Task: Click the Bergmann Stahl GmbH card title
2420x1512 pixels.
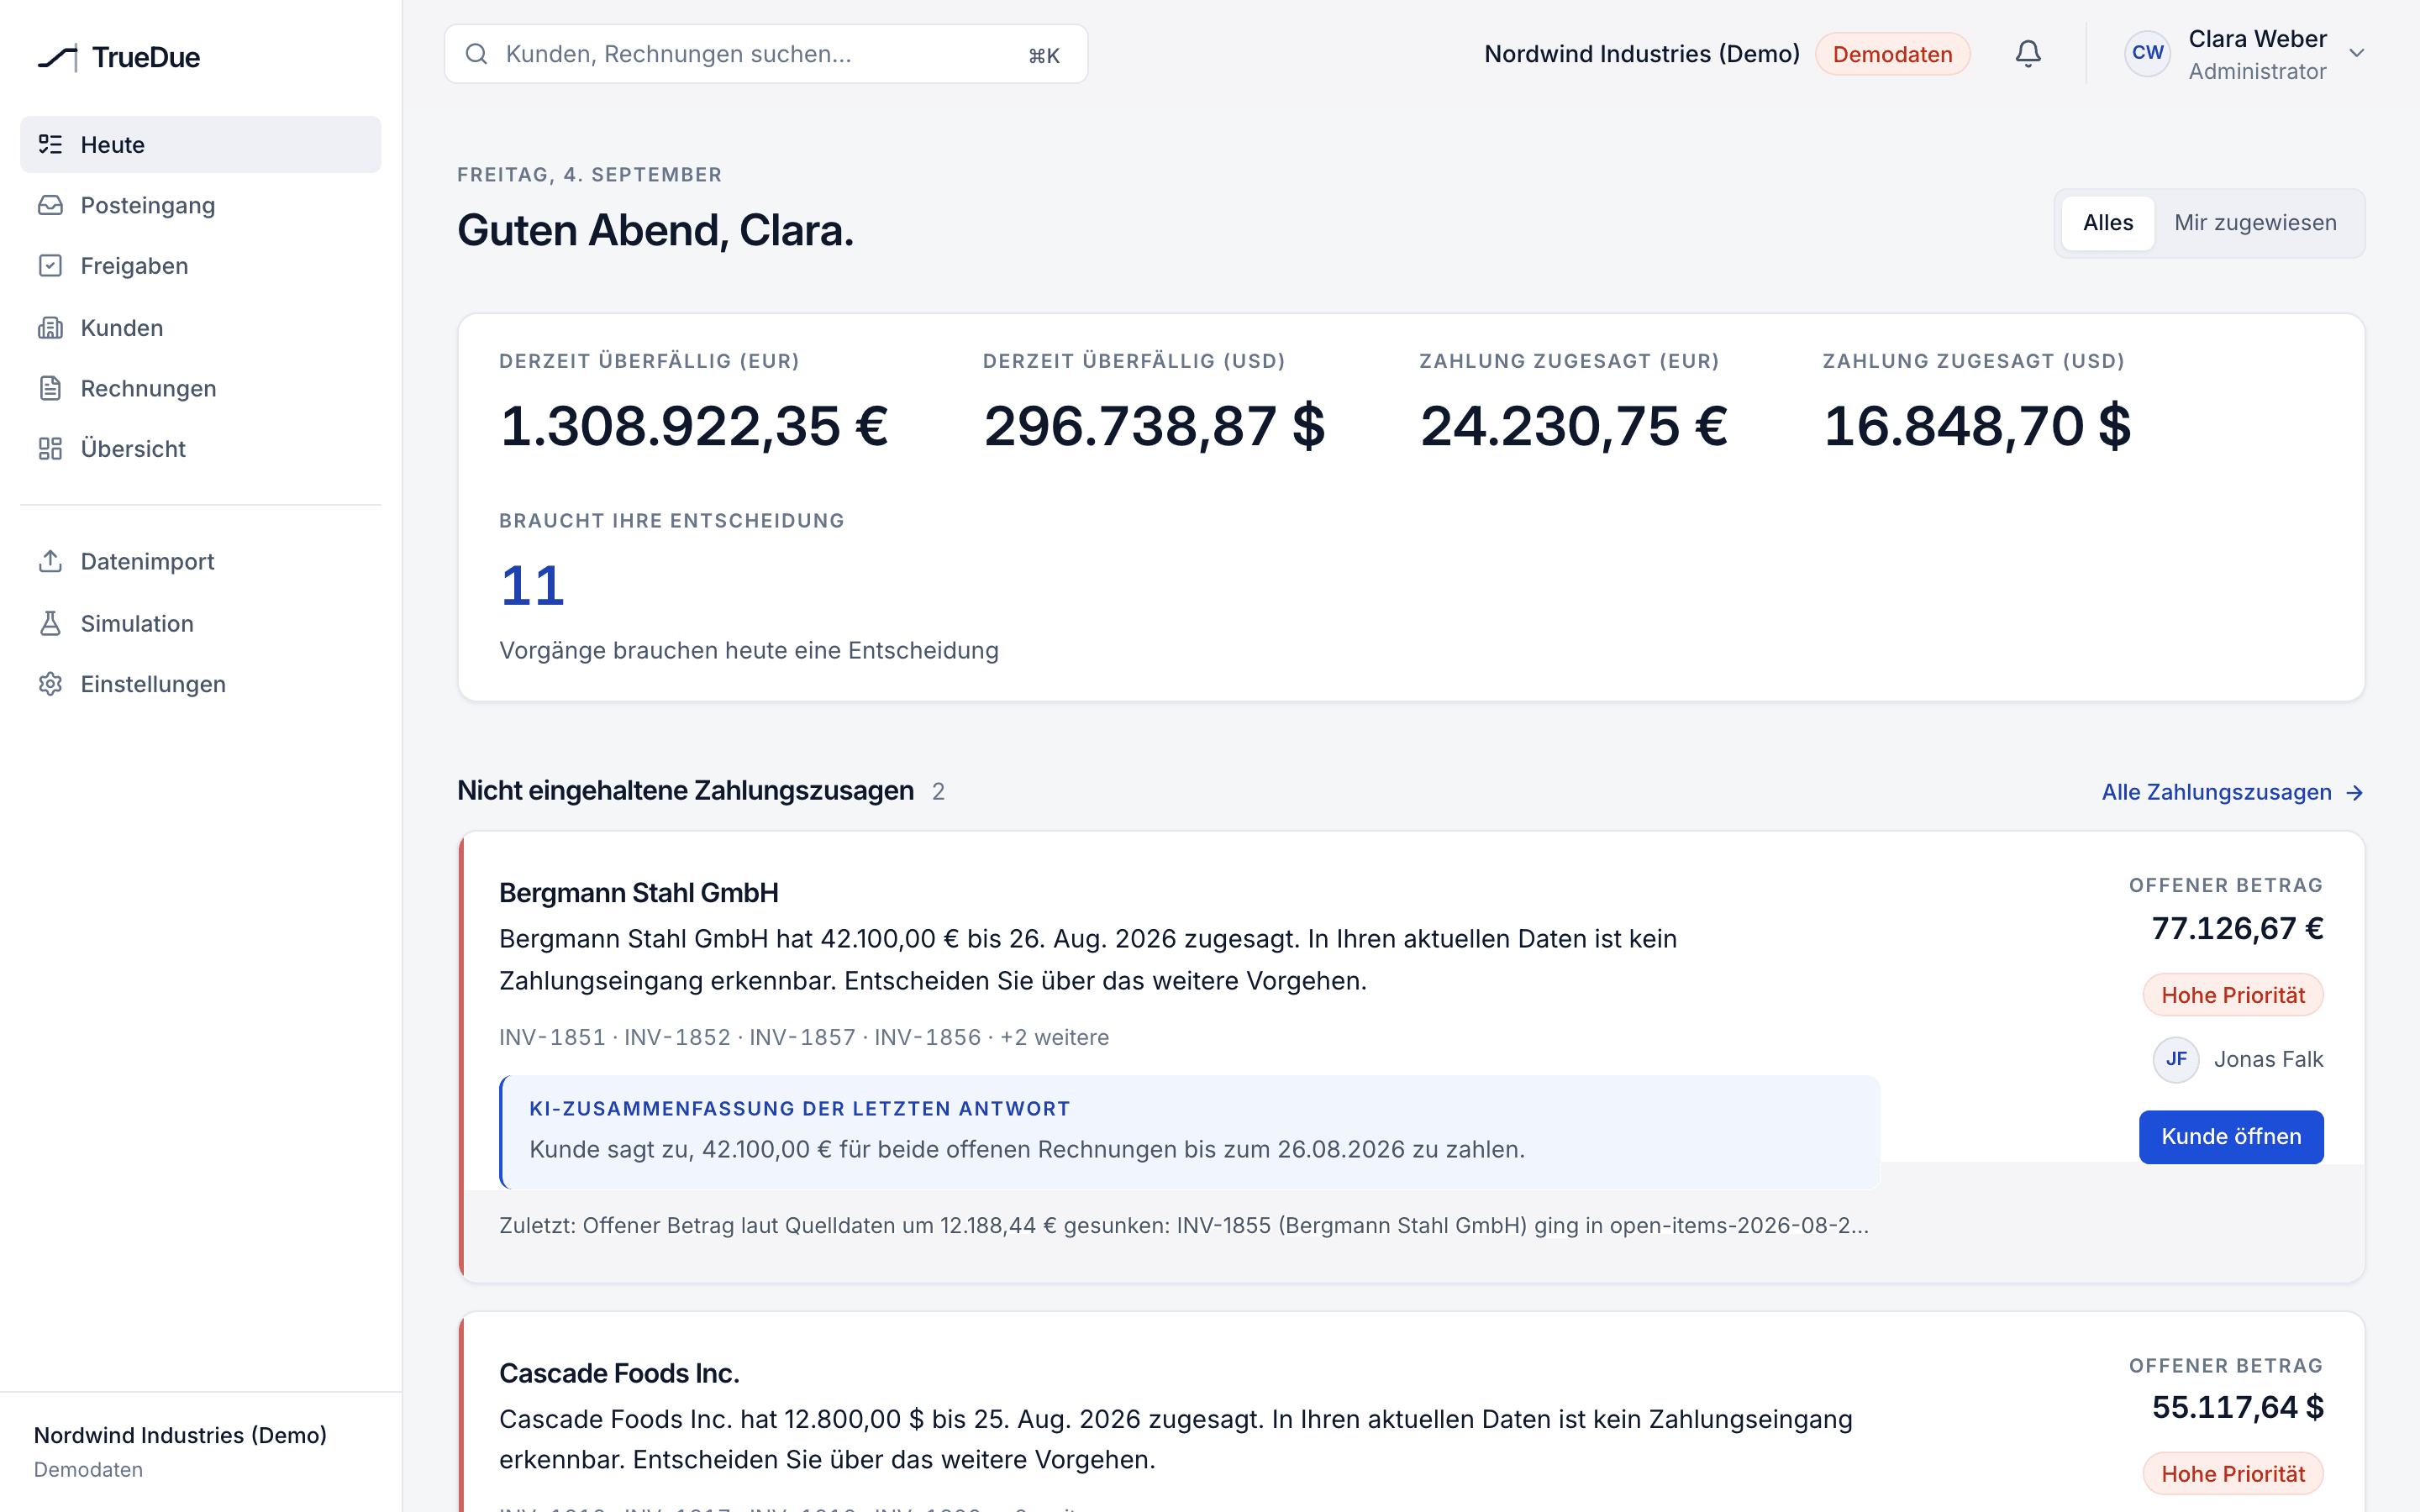Action: [638, 893]
